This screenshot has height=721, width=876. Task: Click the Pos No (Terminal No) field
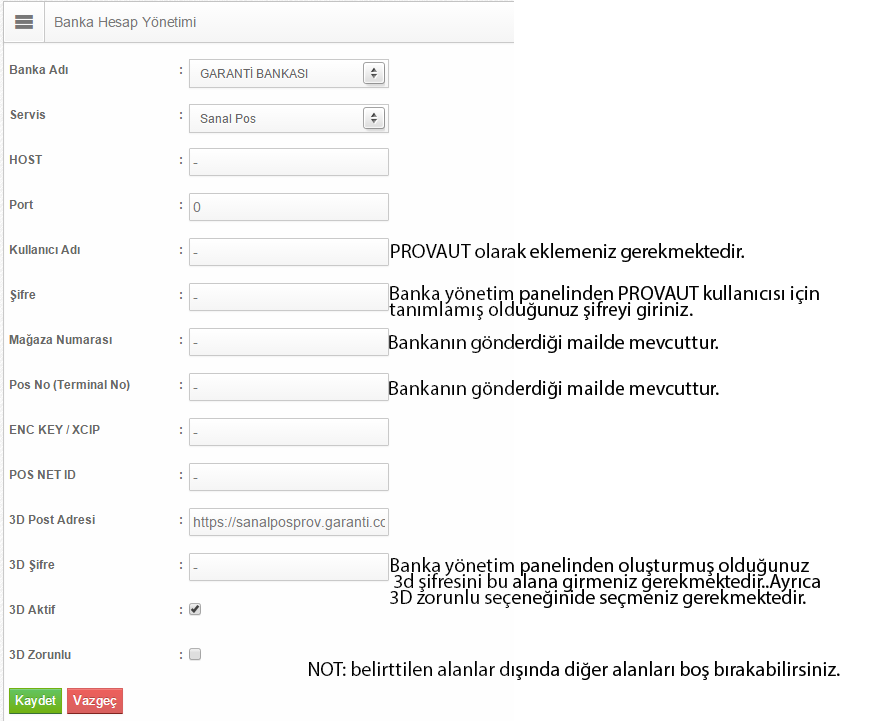point(289,387)
